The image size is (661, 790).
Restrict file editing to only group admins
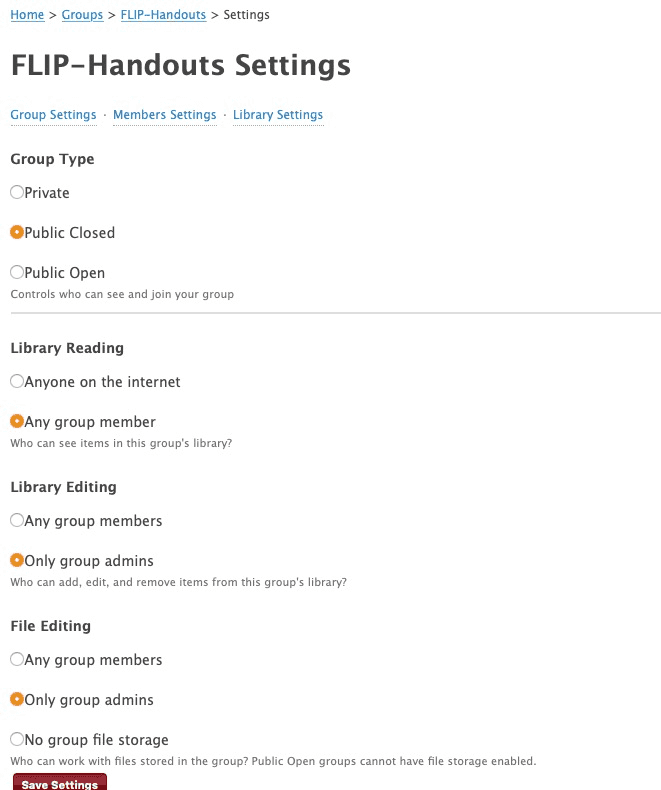pyautogui.click(x=17, y=699)
